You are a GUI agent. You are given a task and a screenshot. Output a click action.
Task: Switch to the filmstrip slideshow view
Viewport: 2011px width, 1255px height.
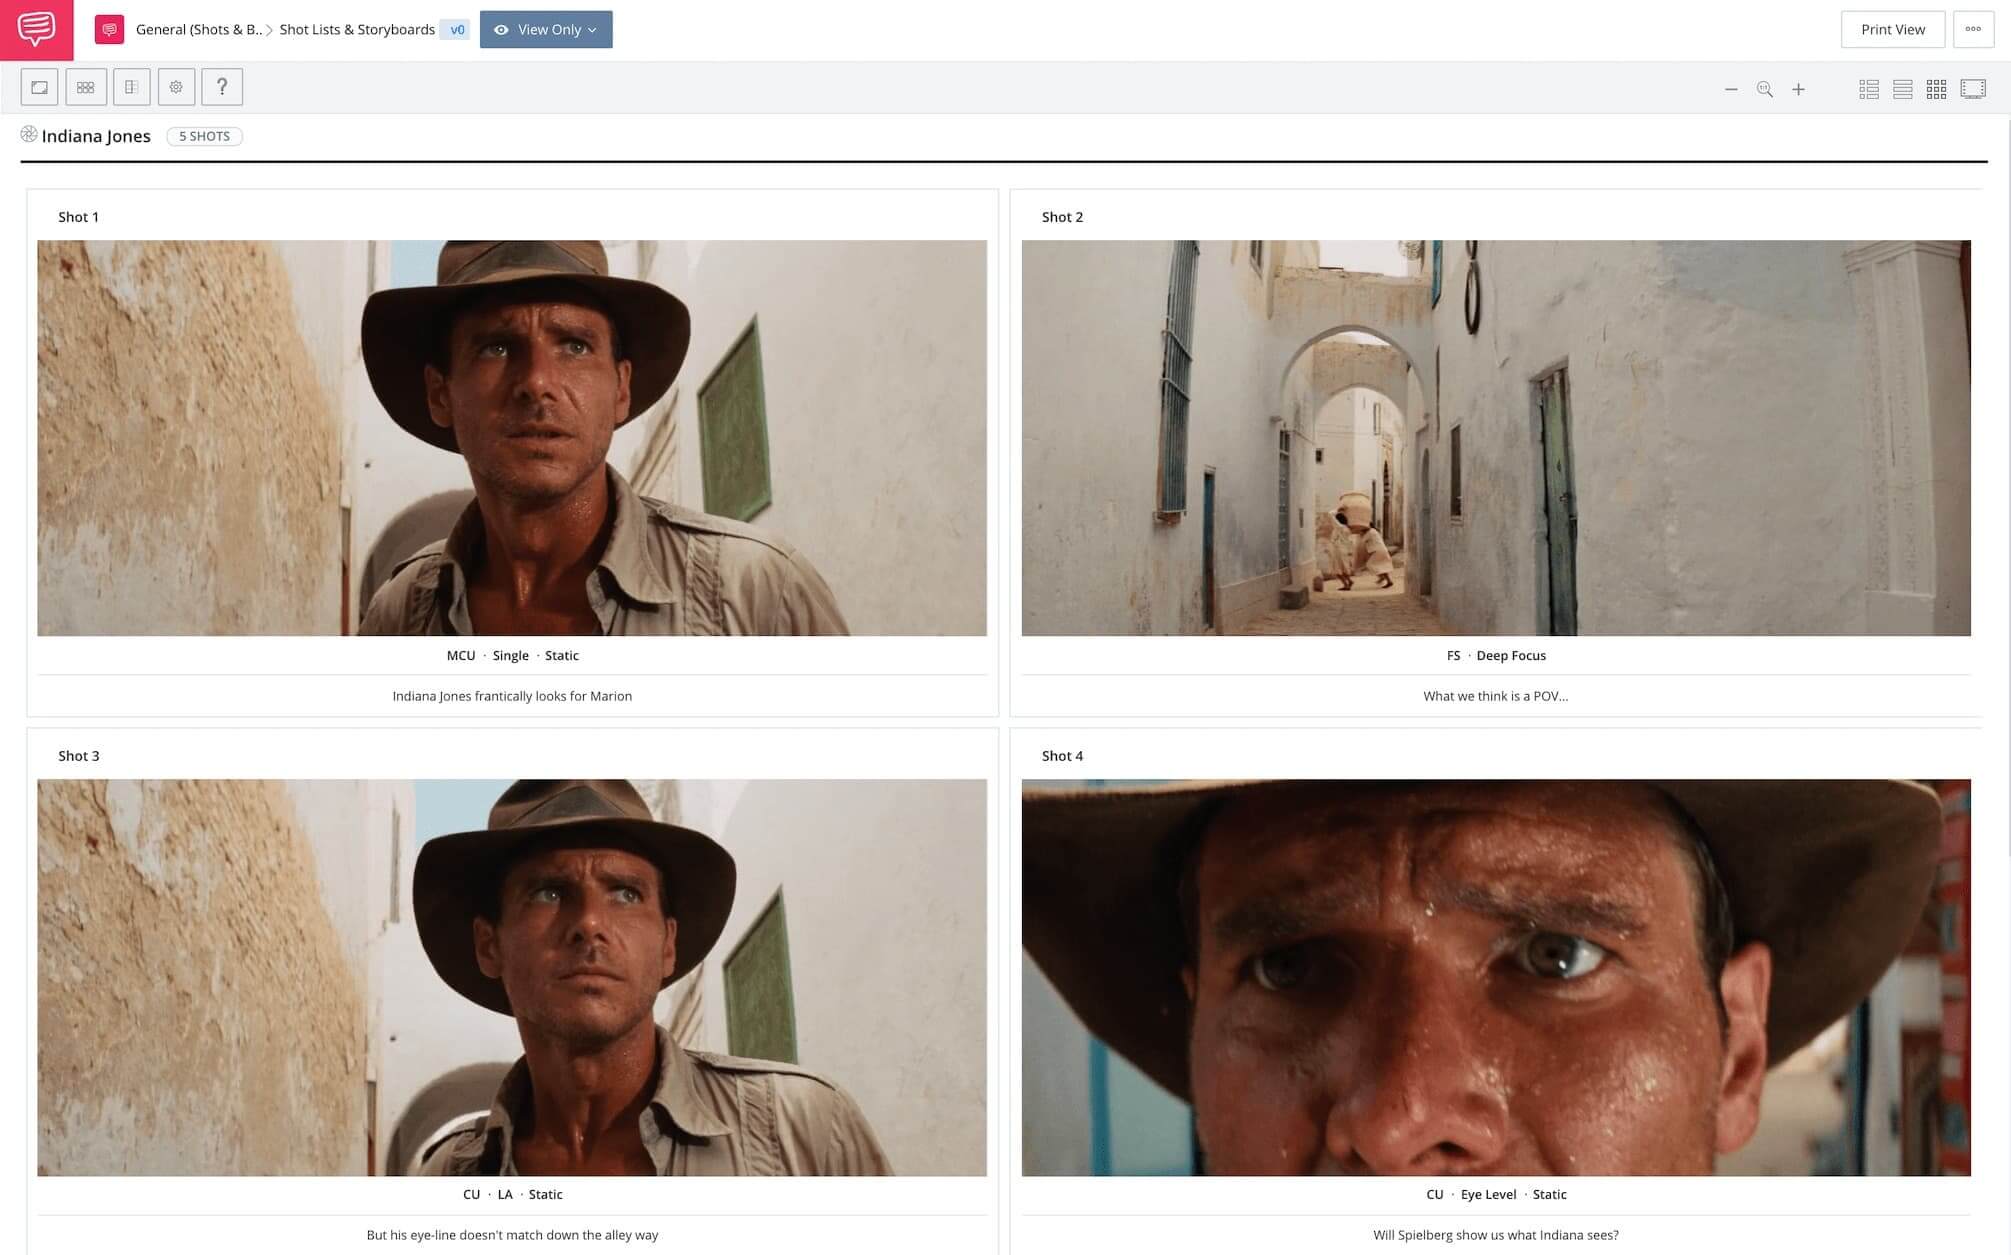(x=1973, y=89)
